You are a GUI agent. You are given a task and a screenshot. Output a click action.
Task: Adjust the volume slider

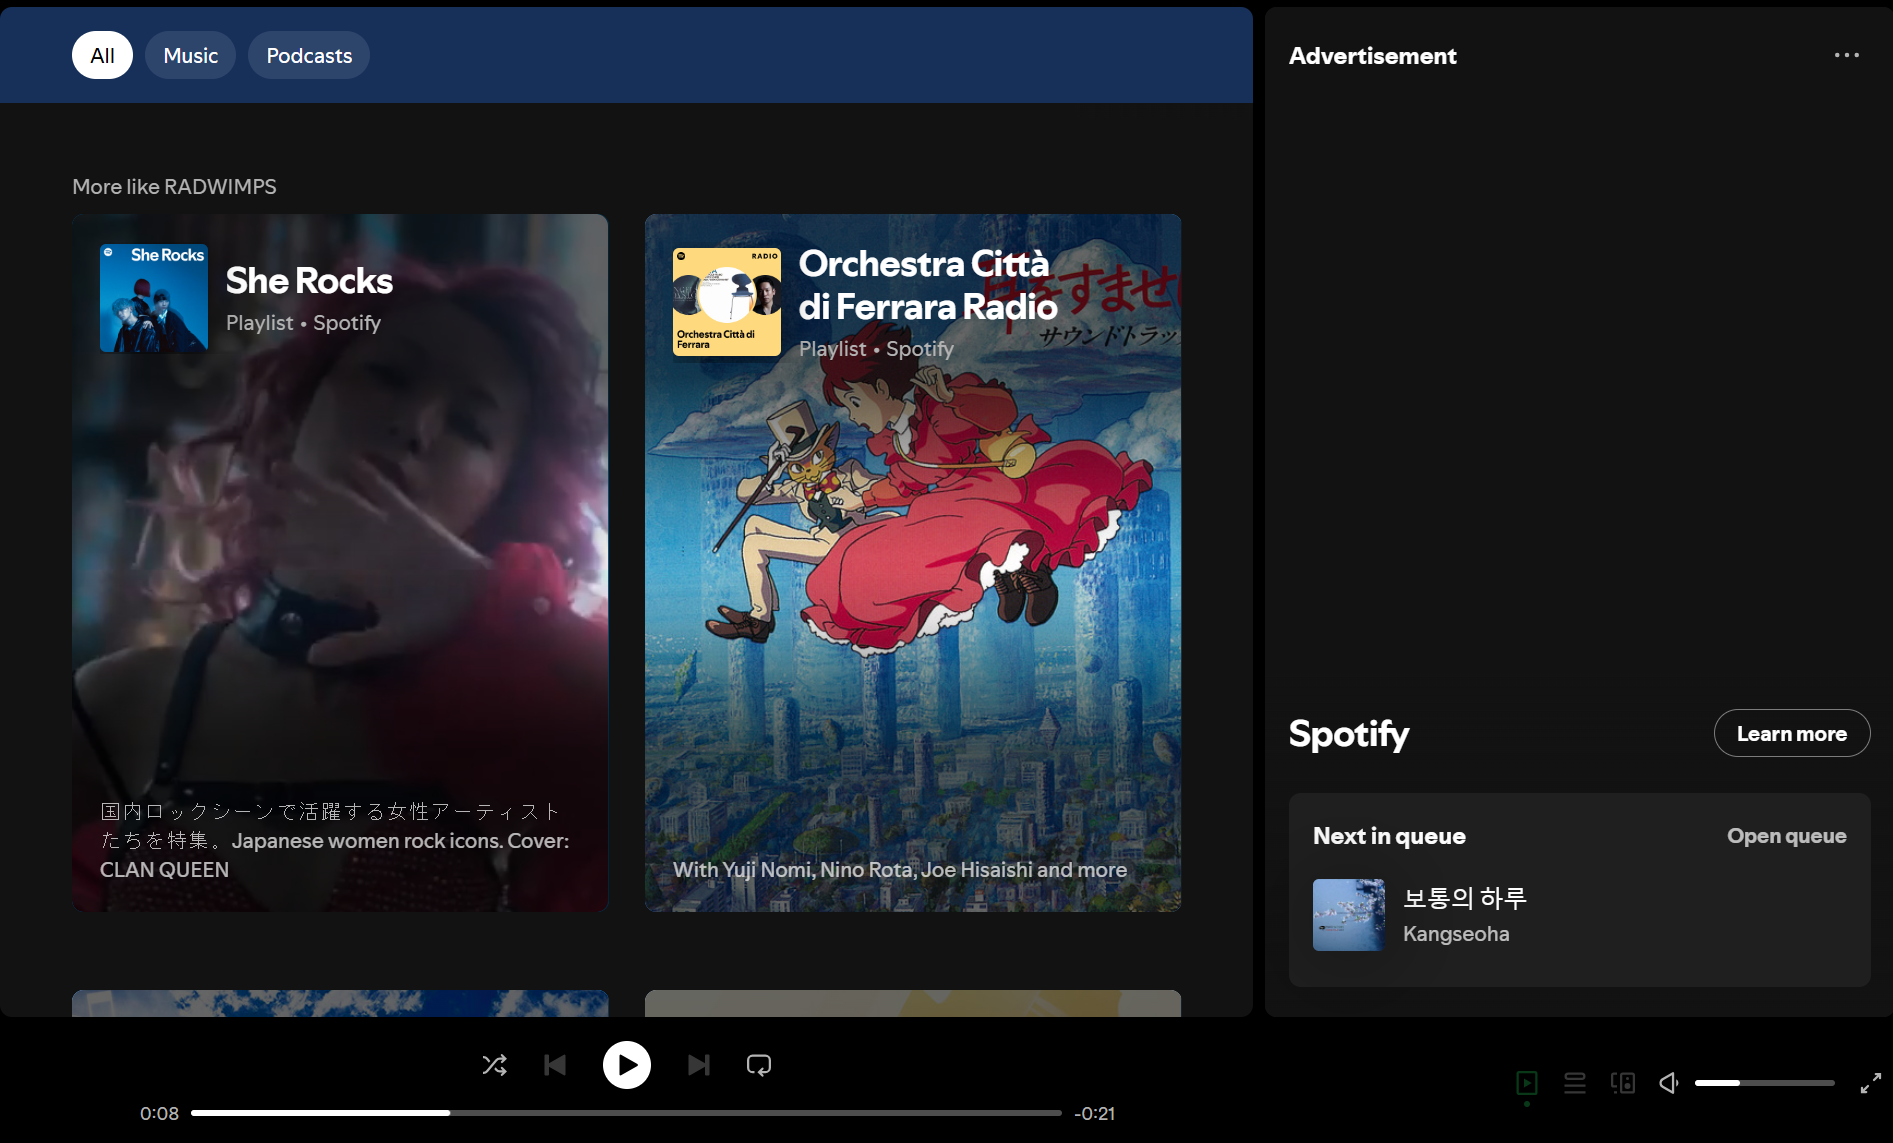pos(1765,1083)
